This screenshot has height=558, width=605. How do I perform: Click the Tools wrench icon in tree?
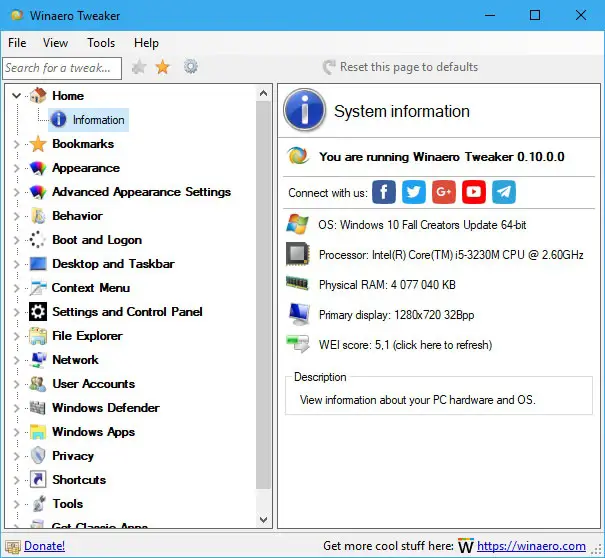pyautogui.click(x=38, y=504)
